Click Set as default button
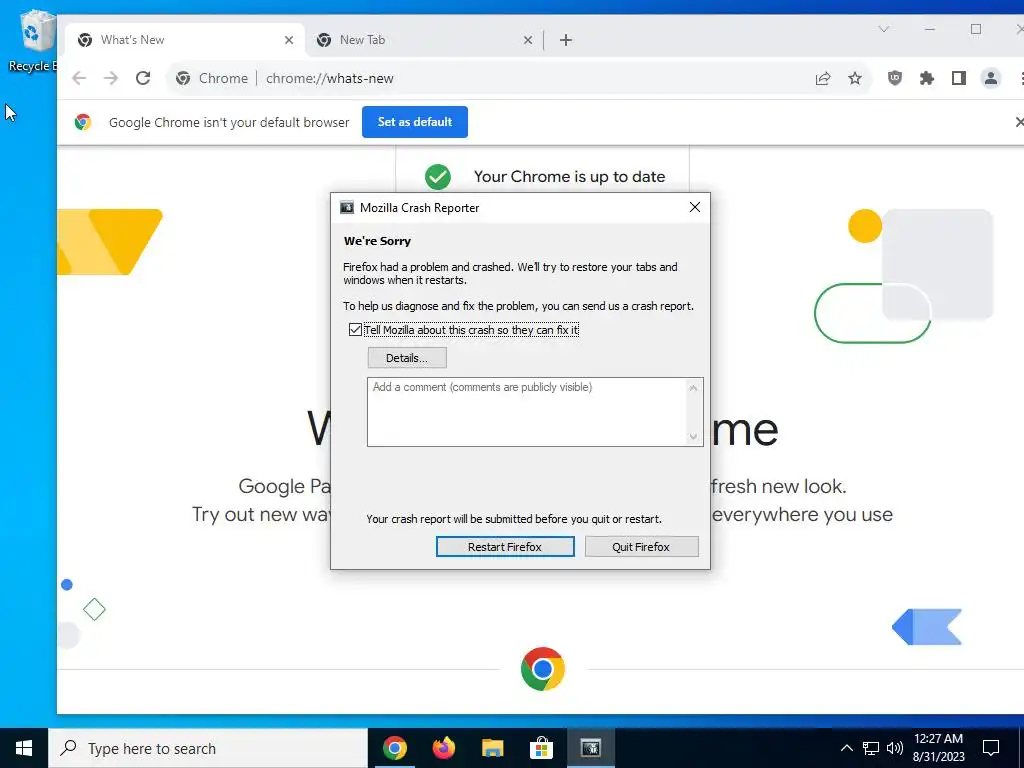The width and height of the screenshot is (1024, 768). coord(415,122)
